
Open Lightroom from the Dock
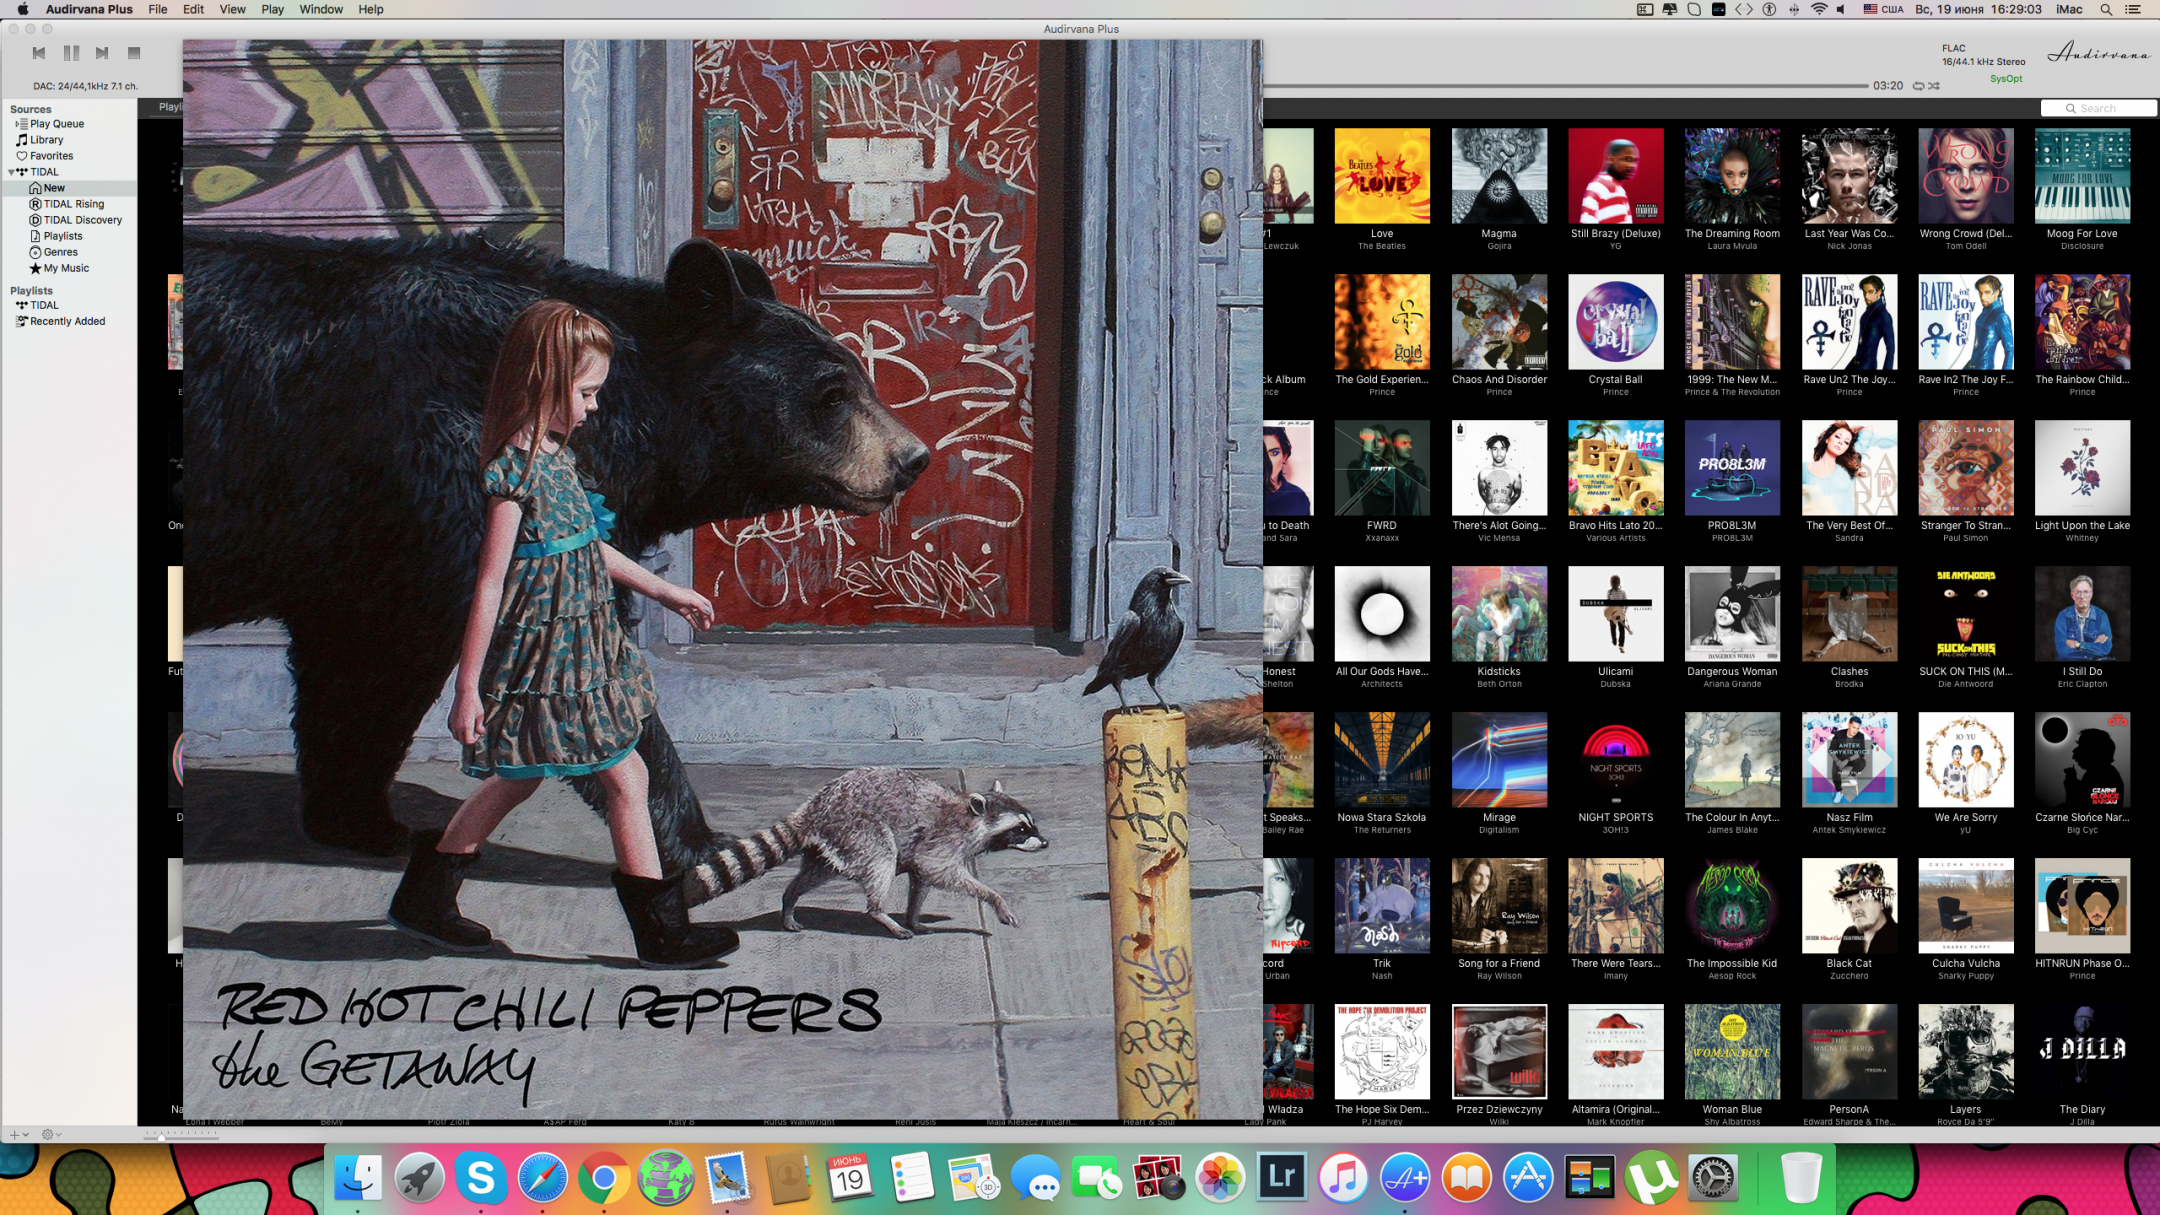coord(1281,1178)
